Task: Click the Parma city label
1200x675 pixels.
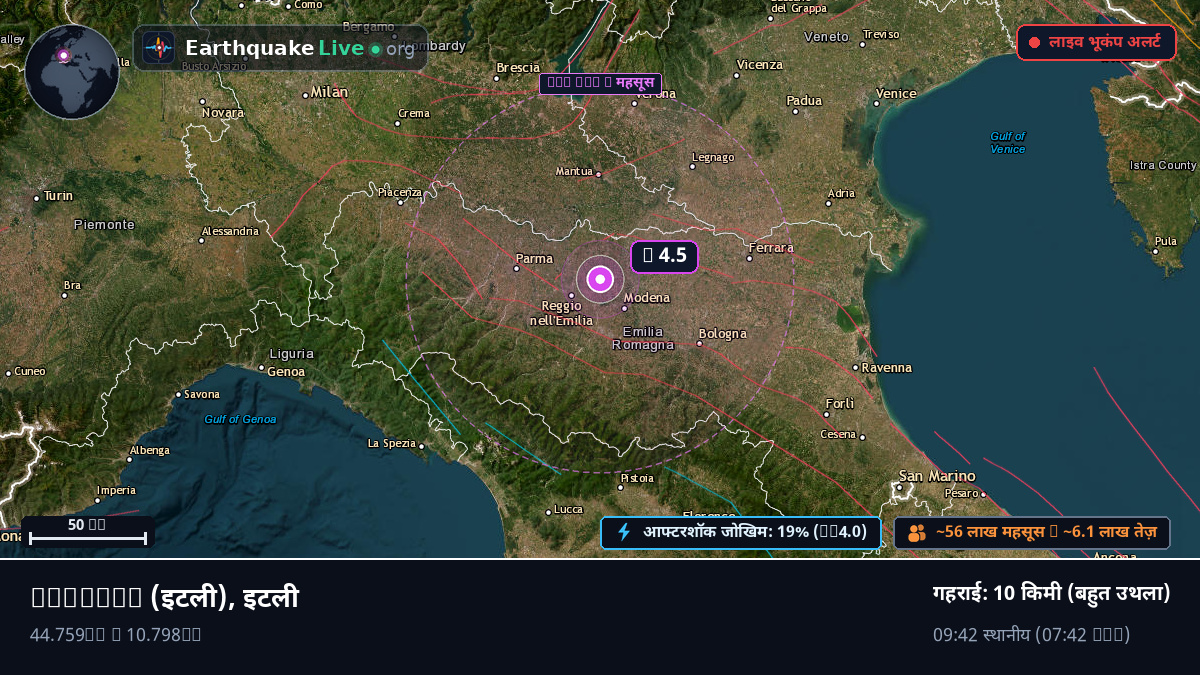Action: [x=534, y=259]
